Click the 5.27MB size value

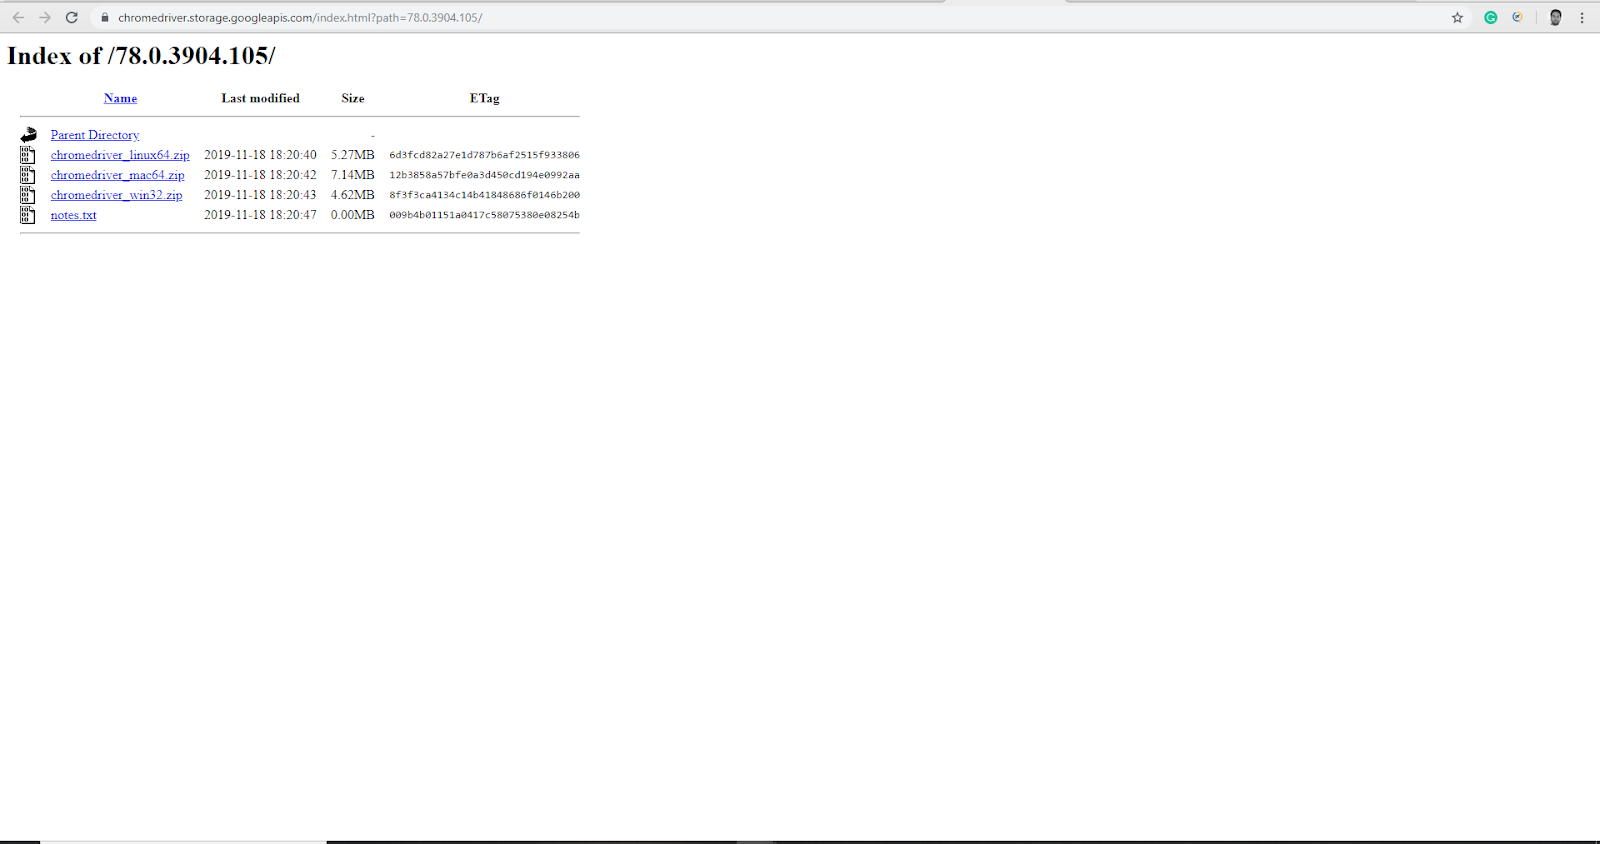point(353,155)
